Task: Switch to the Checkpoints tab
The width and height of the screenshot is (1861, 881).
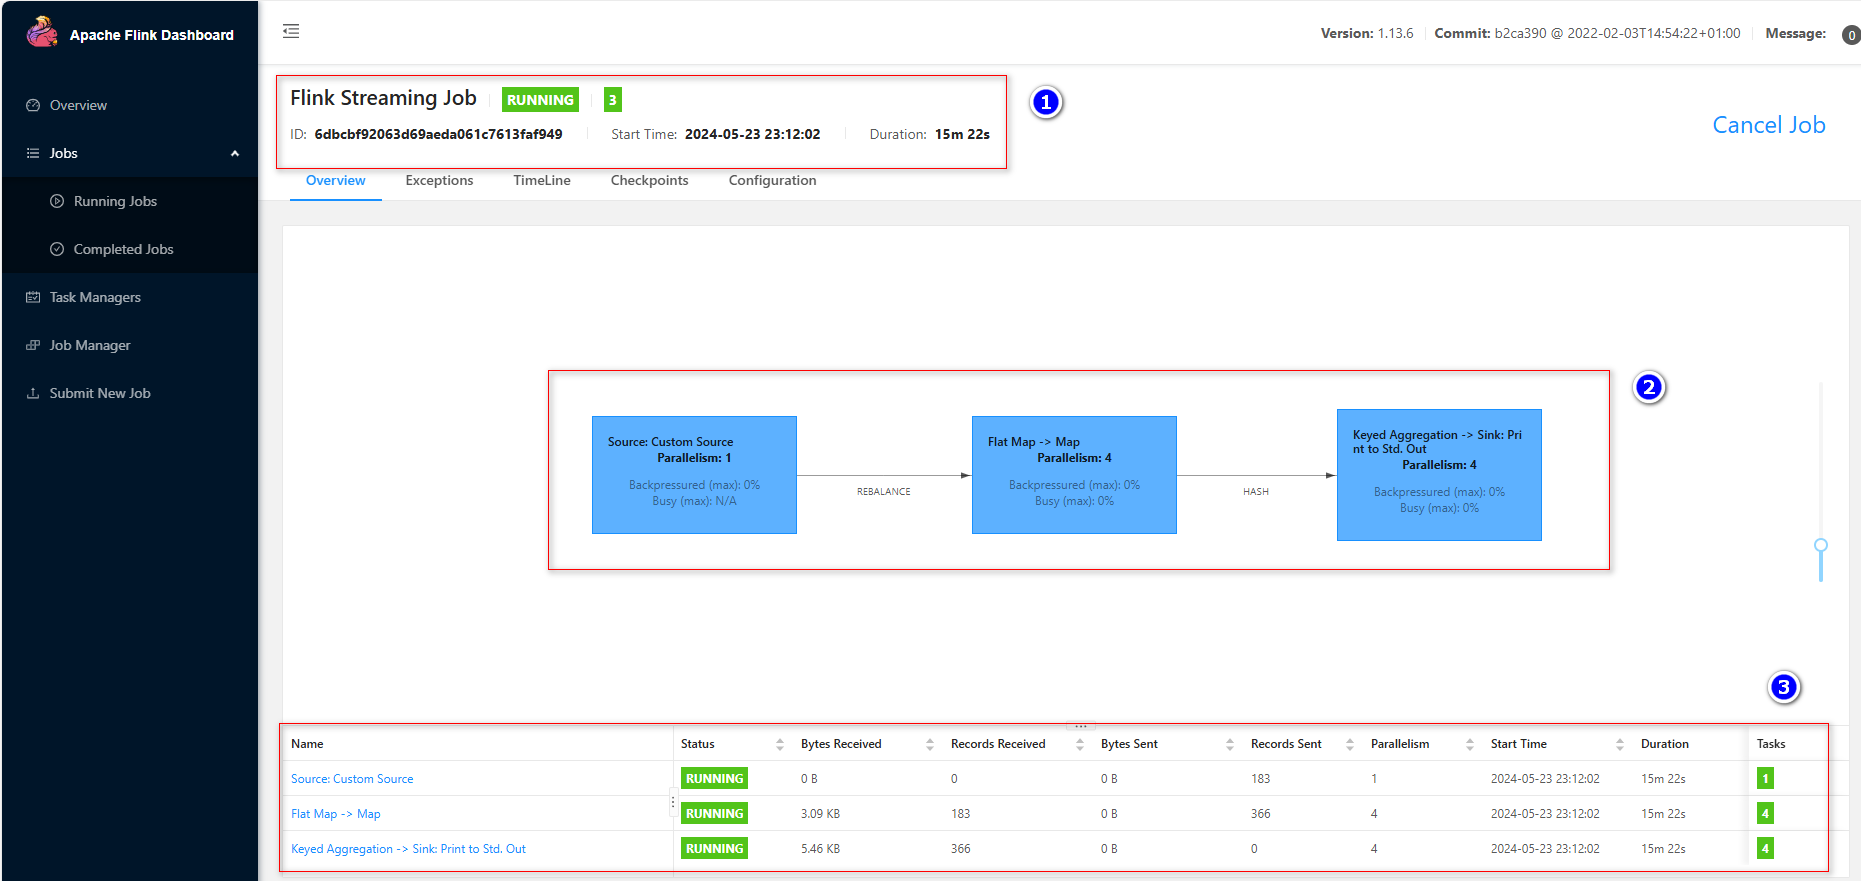Action: click(x=649, y=180)
